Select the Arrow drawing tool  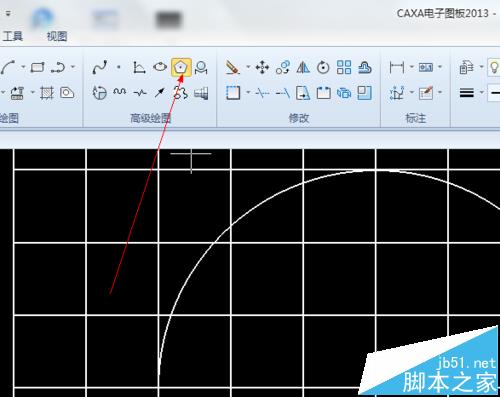160,93
